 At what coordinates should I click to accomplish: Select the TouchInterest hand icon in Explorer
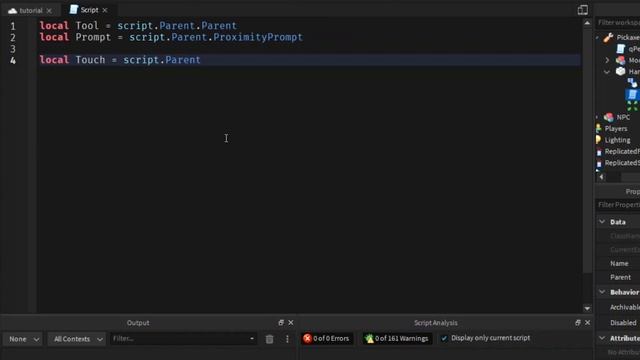[x=632, y=83]
